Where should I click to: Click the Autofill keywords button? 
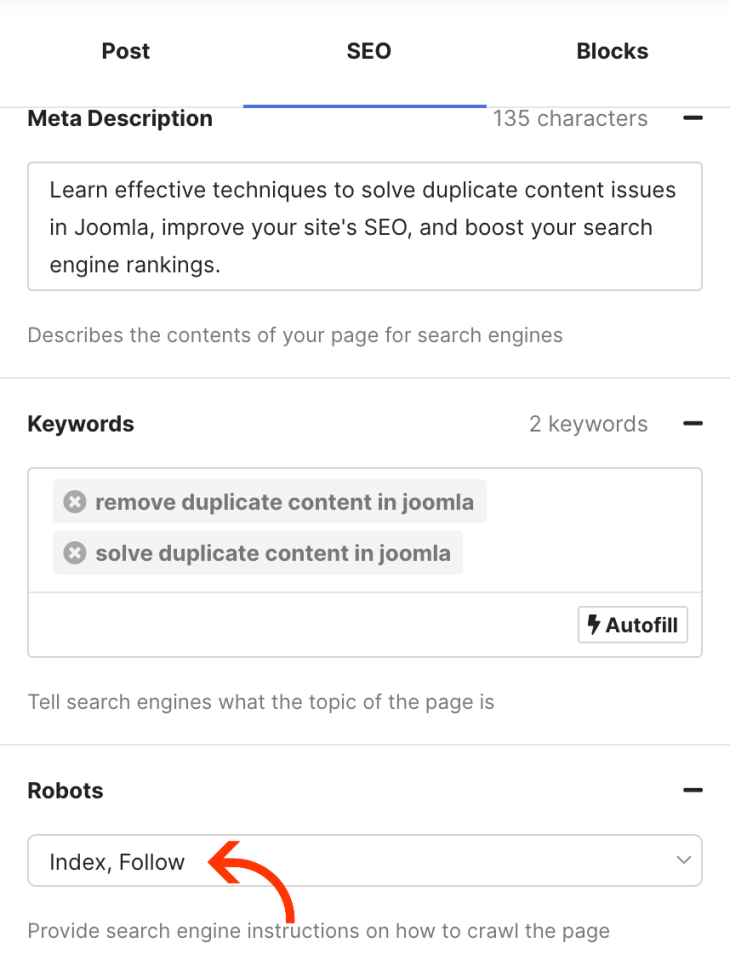click(x=633, y=626)
